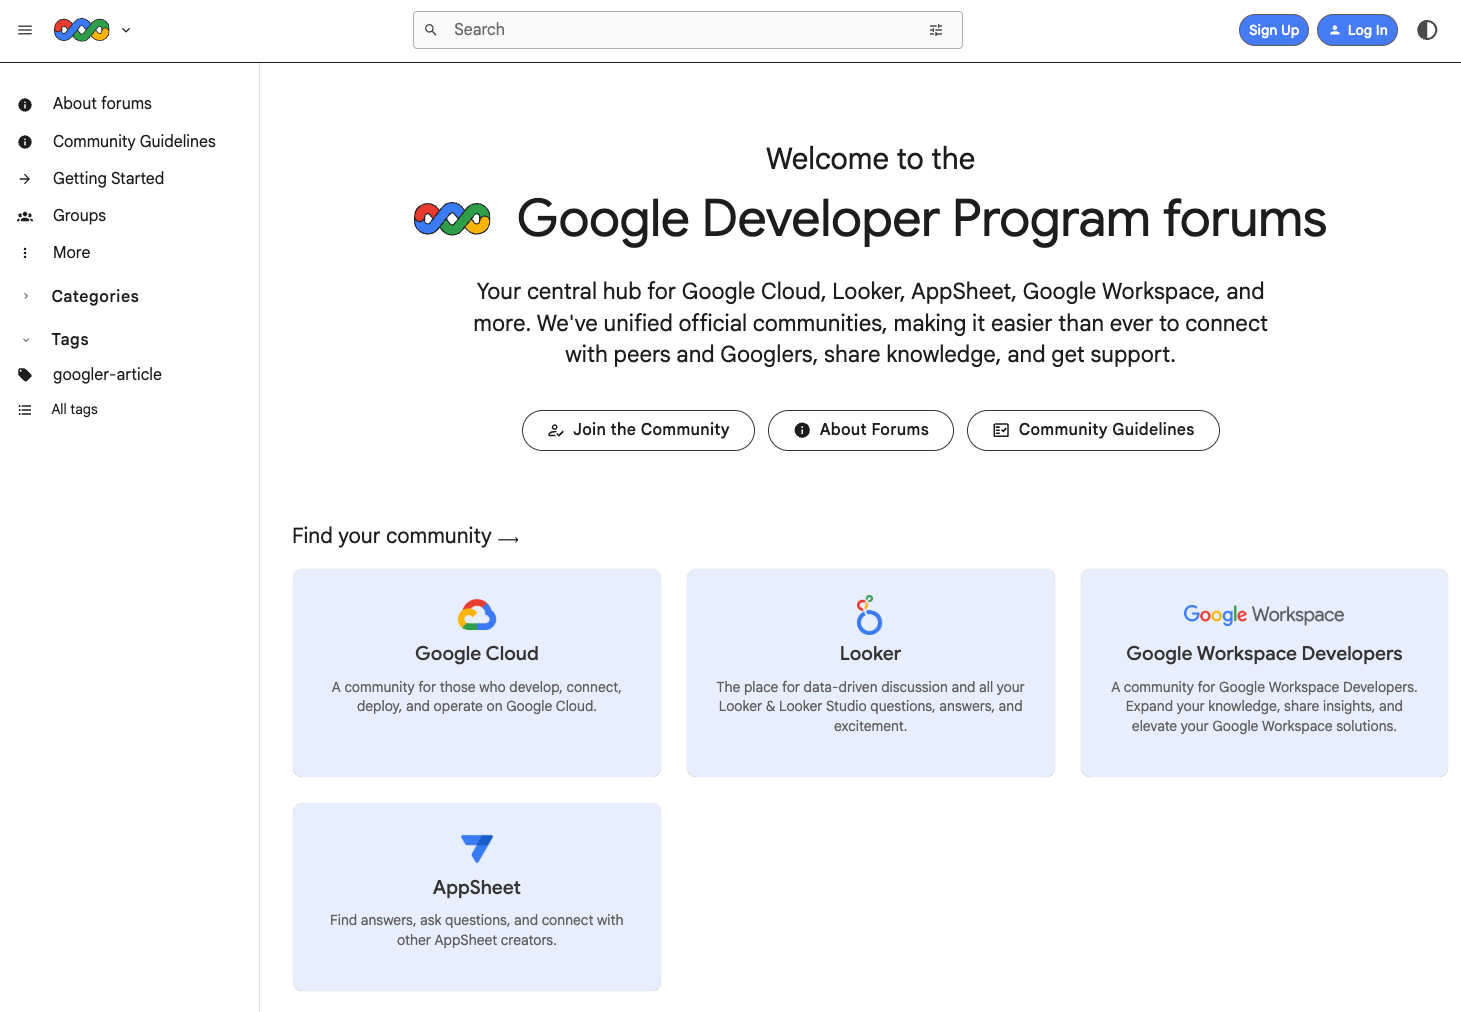Collapse the Tags section chevron
The image size is (1461, 1012).
[x=26, y=340]
